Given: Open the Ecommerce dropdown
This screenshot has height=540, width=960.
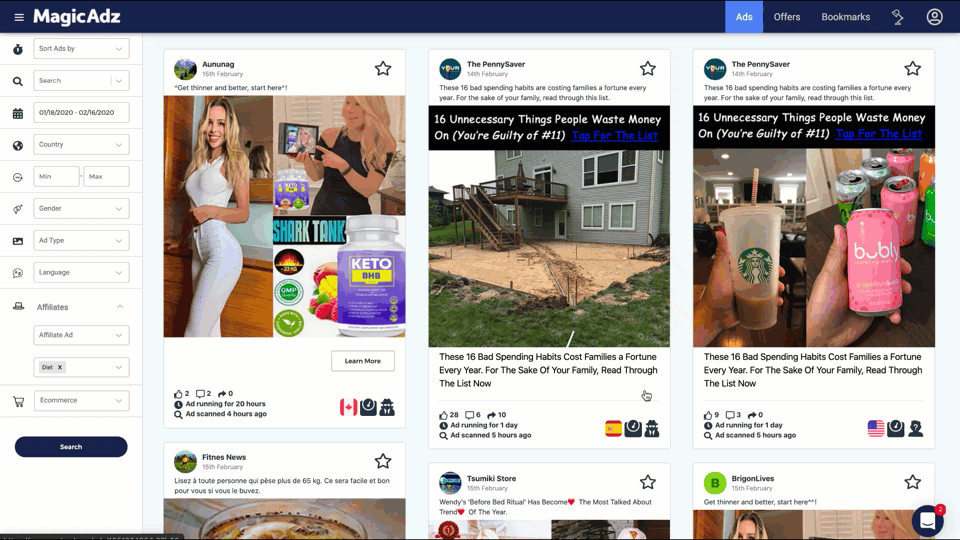Looking at the screenshot, I should click(81, 400).
